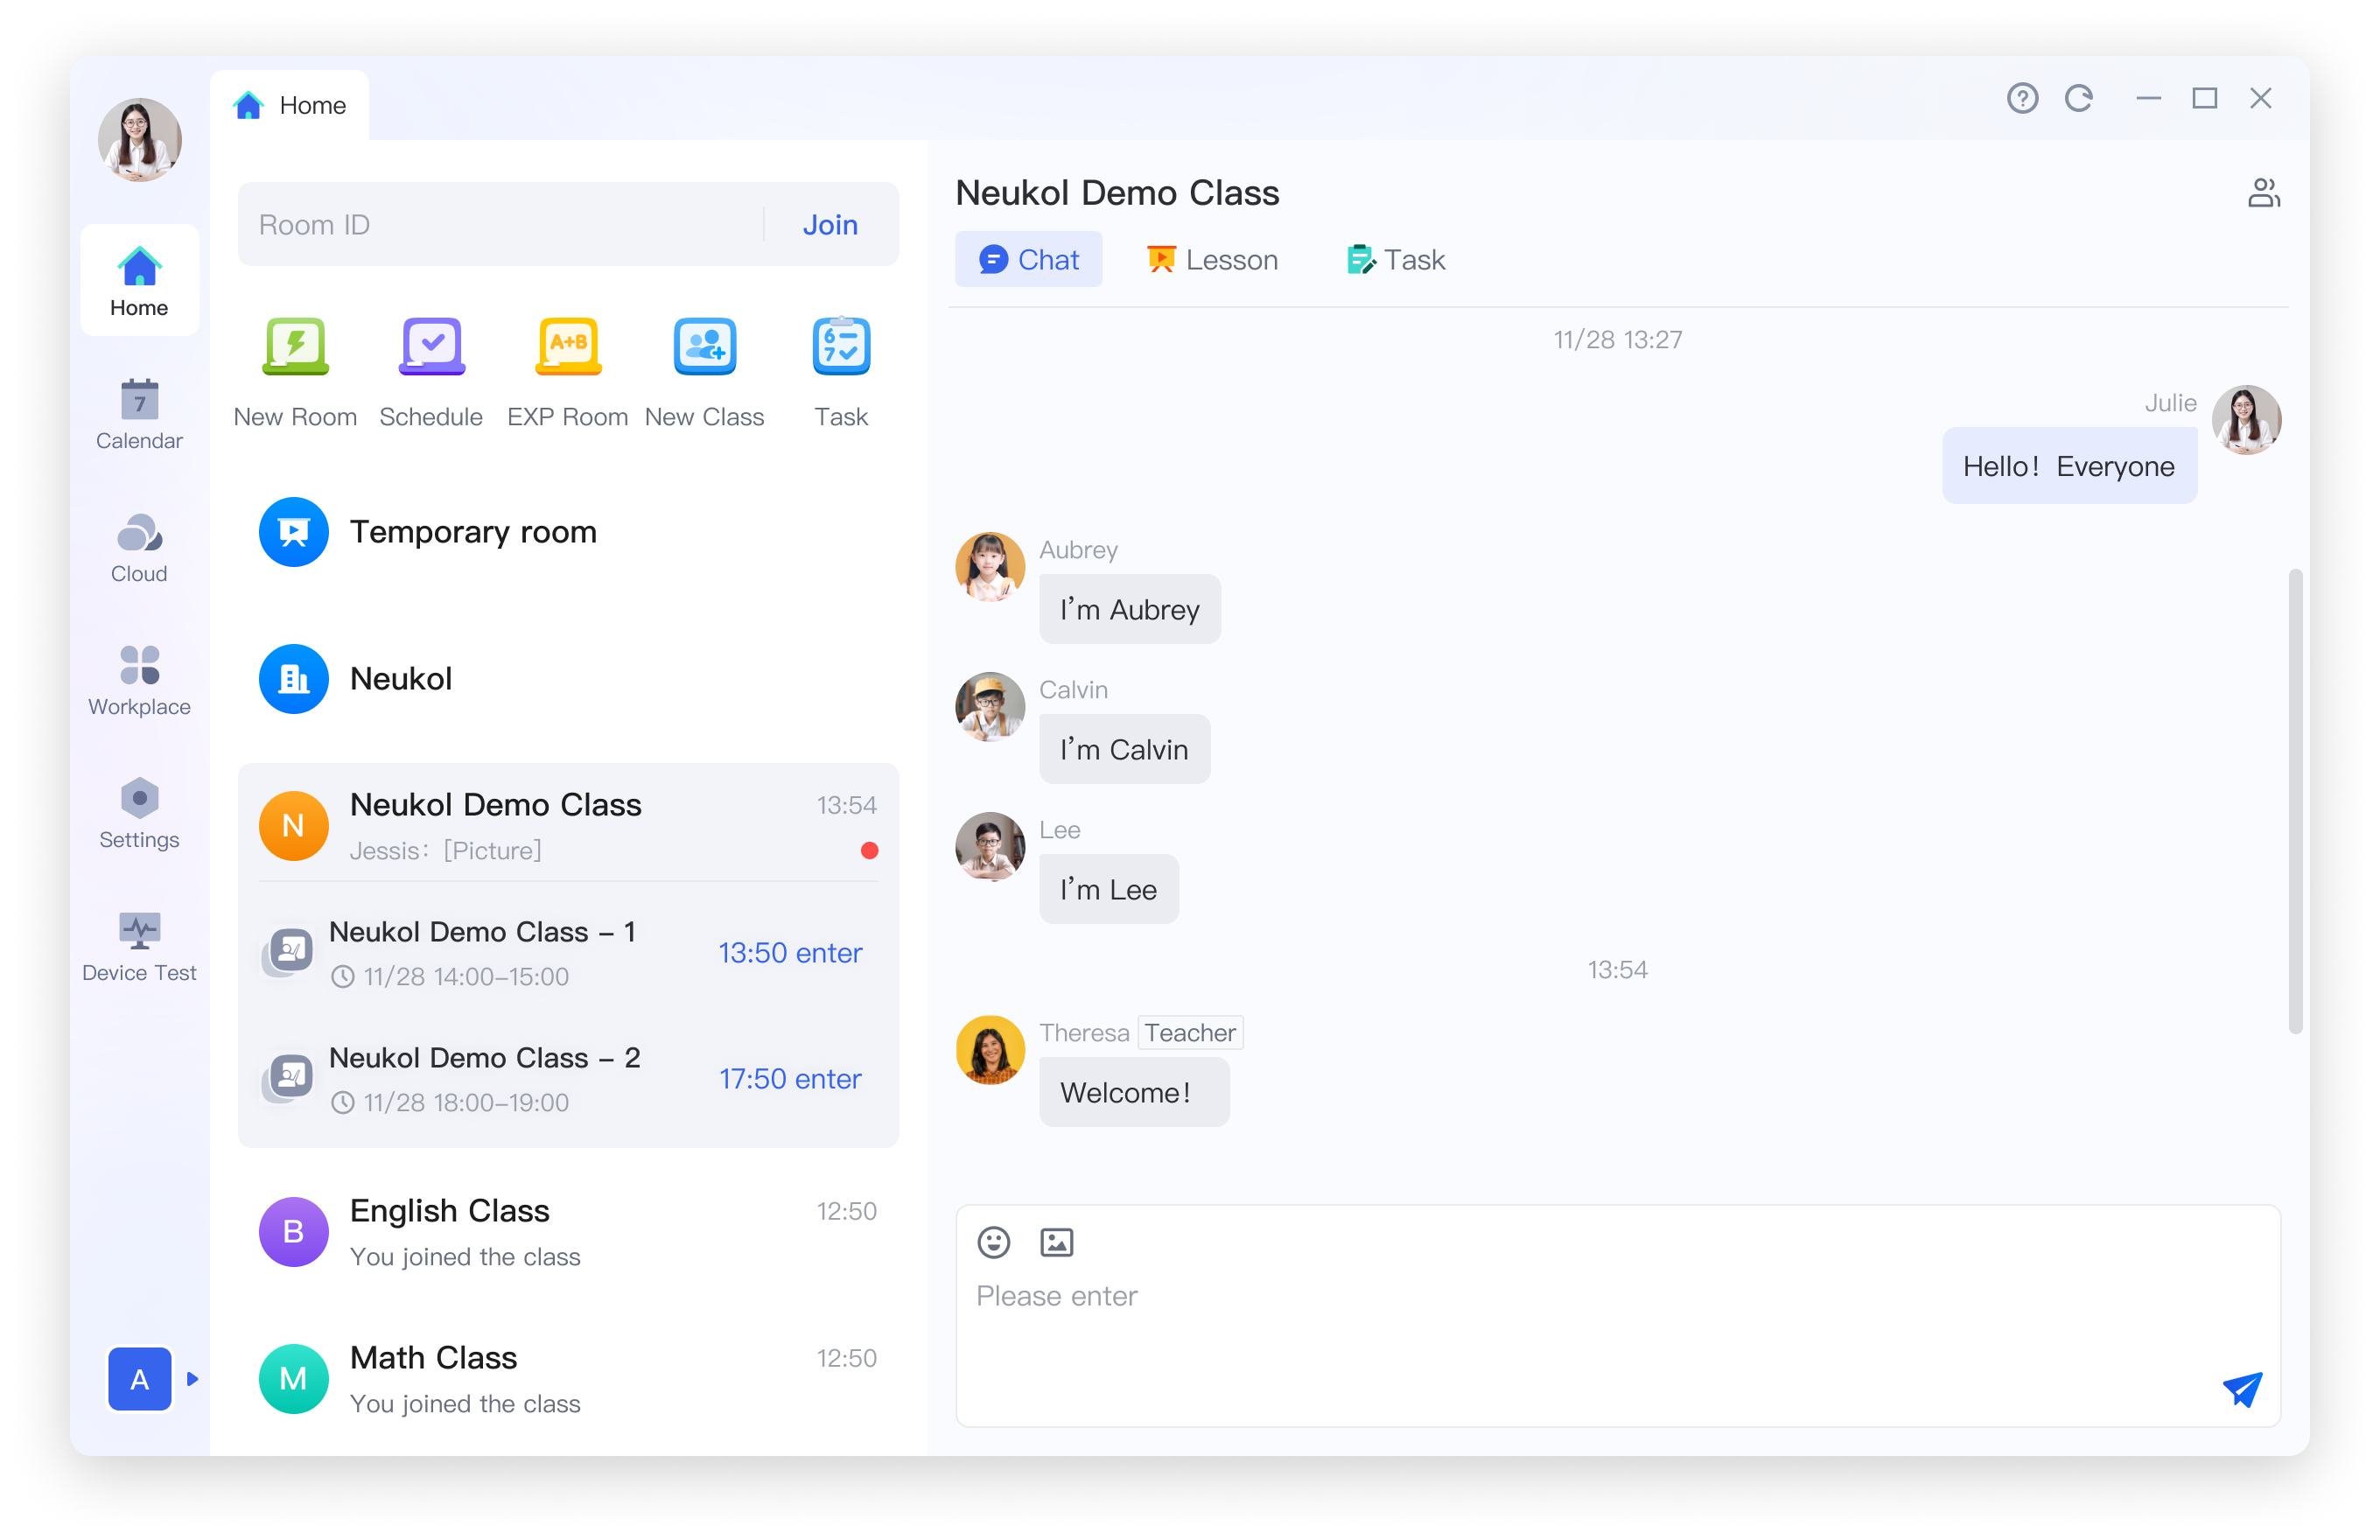
Task: Switch to the Lesson tab
Action: coord(1212,260)
